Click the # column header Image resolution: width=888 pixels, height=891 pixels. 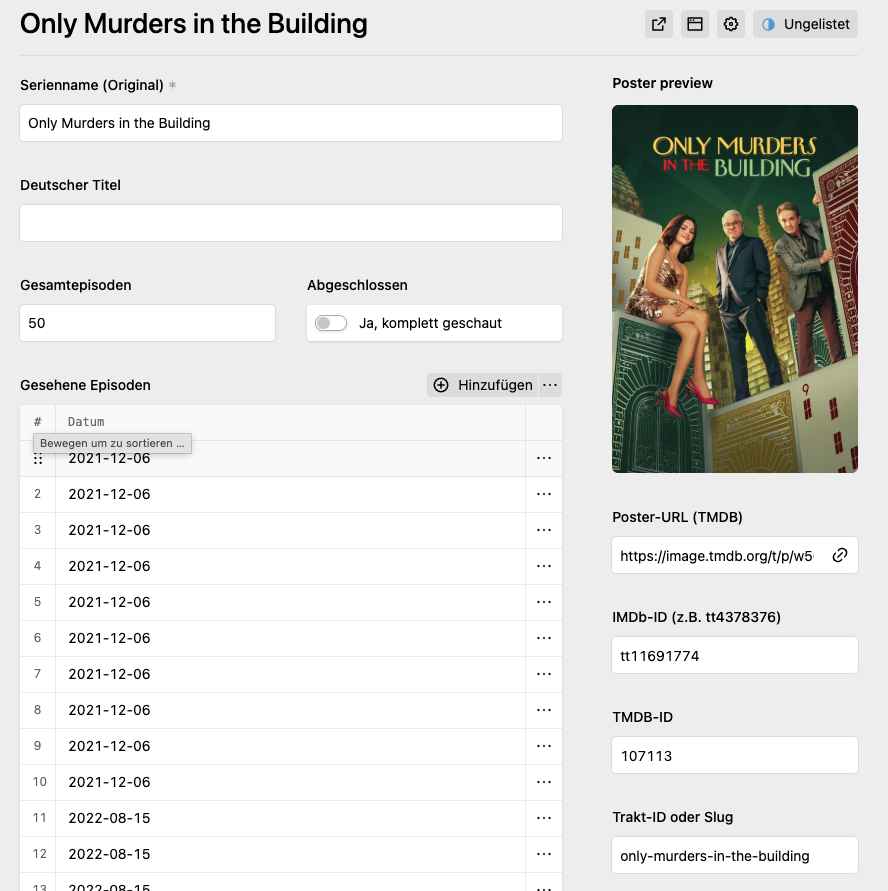(38, 422)
